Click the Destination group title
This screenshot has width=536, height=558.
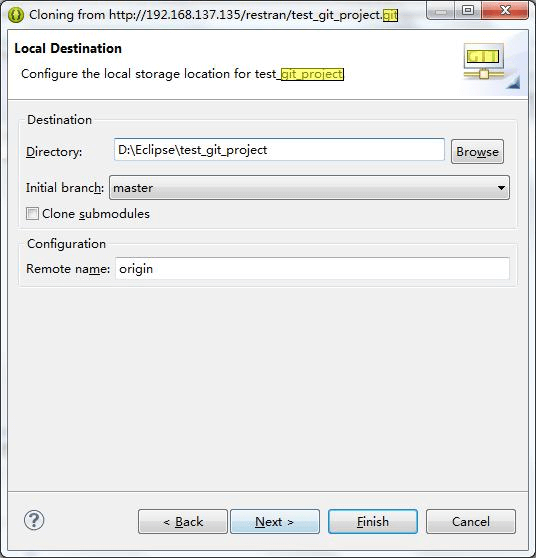pyautogui.click(x=59, y=120)
